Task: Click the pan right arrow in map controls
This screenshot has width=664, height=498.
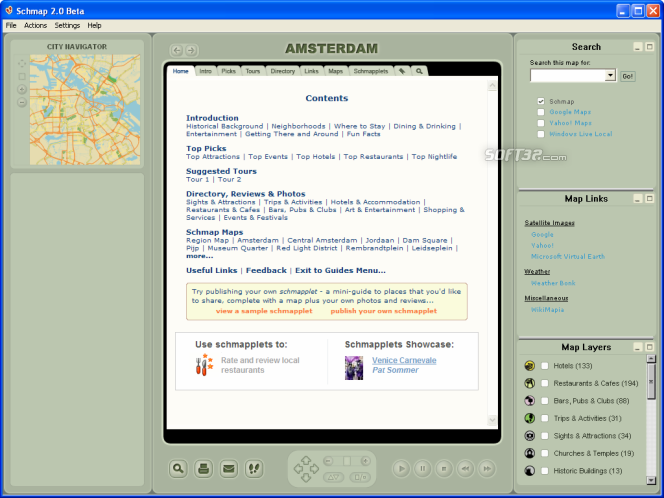Action: pos(314,469)
